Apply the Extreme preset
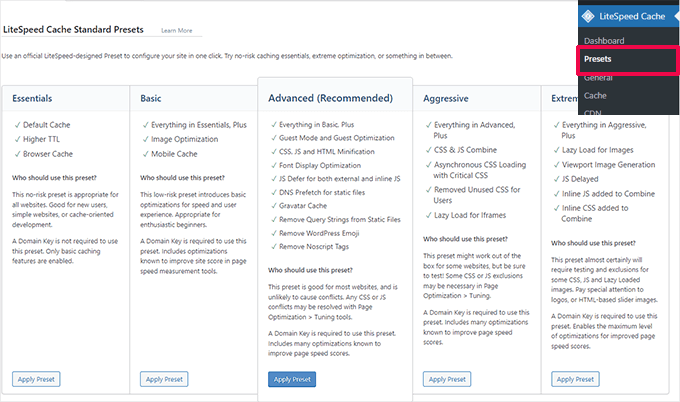680x402 pixels. [x=576, y=379]
